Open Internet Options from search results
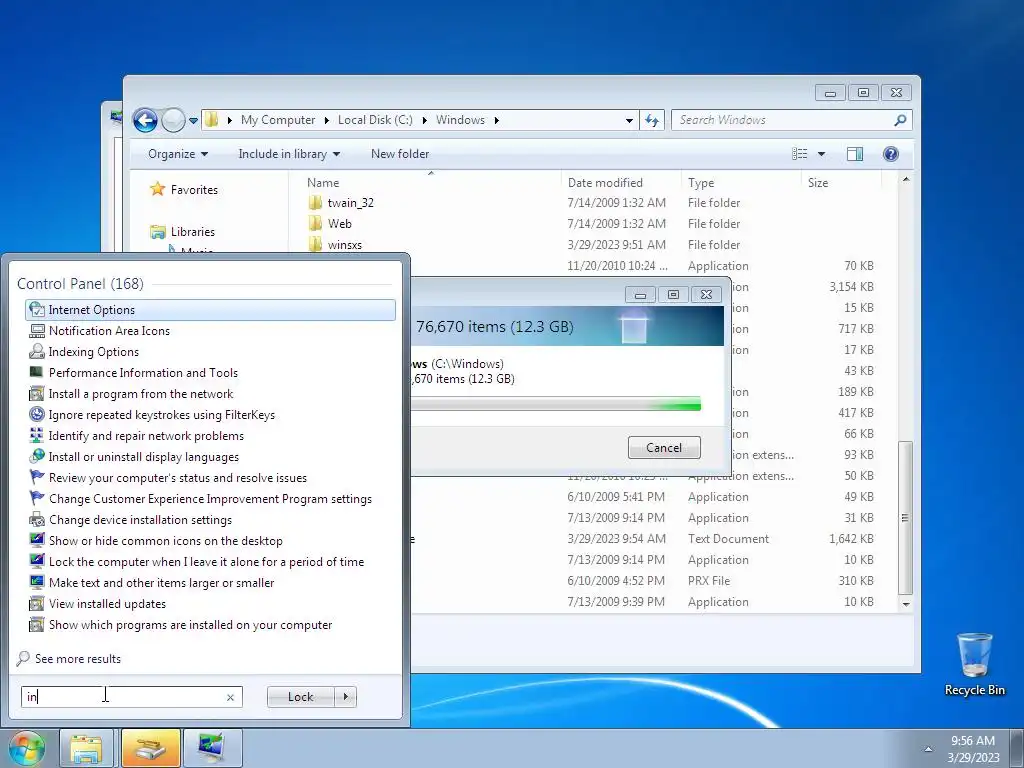 pos(210,310)
